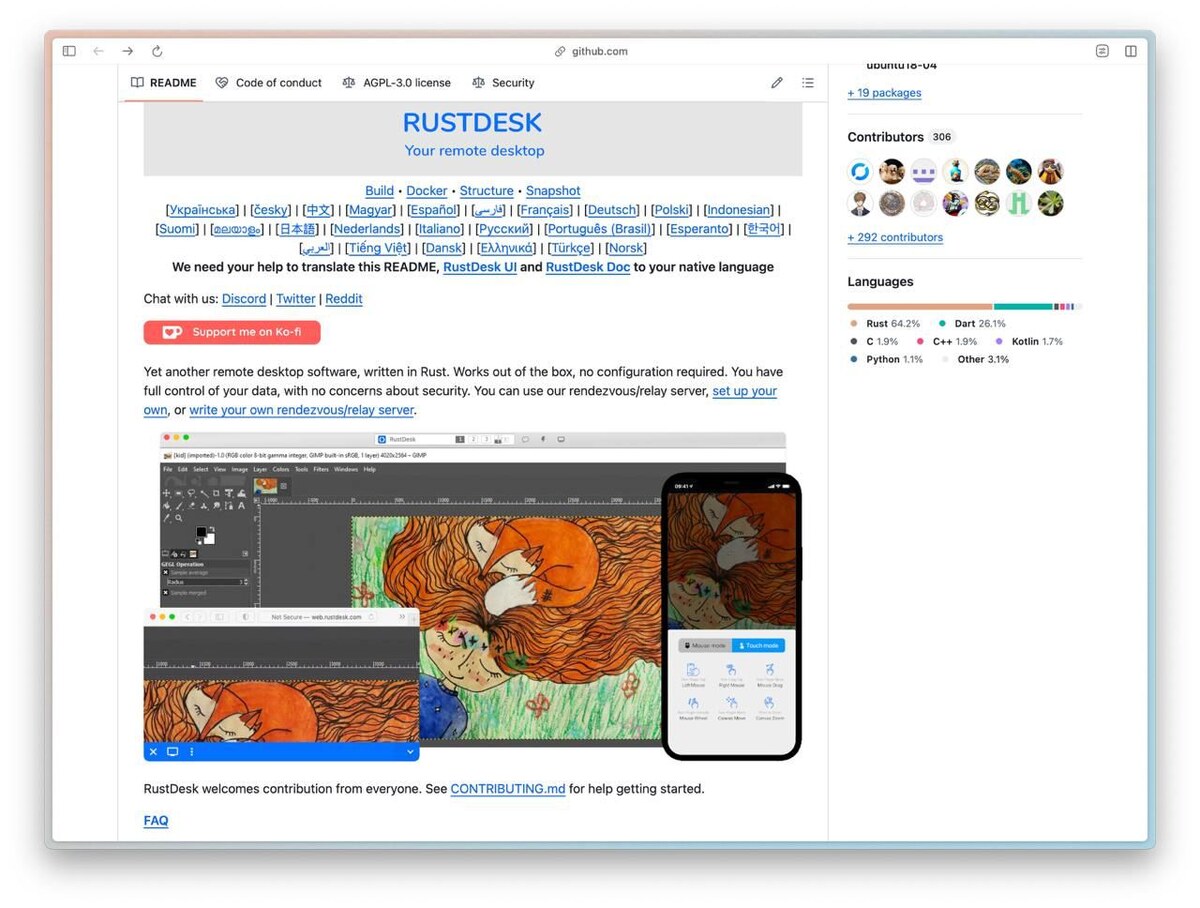Open the Esperanto translation link

699,229
